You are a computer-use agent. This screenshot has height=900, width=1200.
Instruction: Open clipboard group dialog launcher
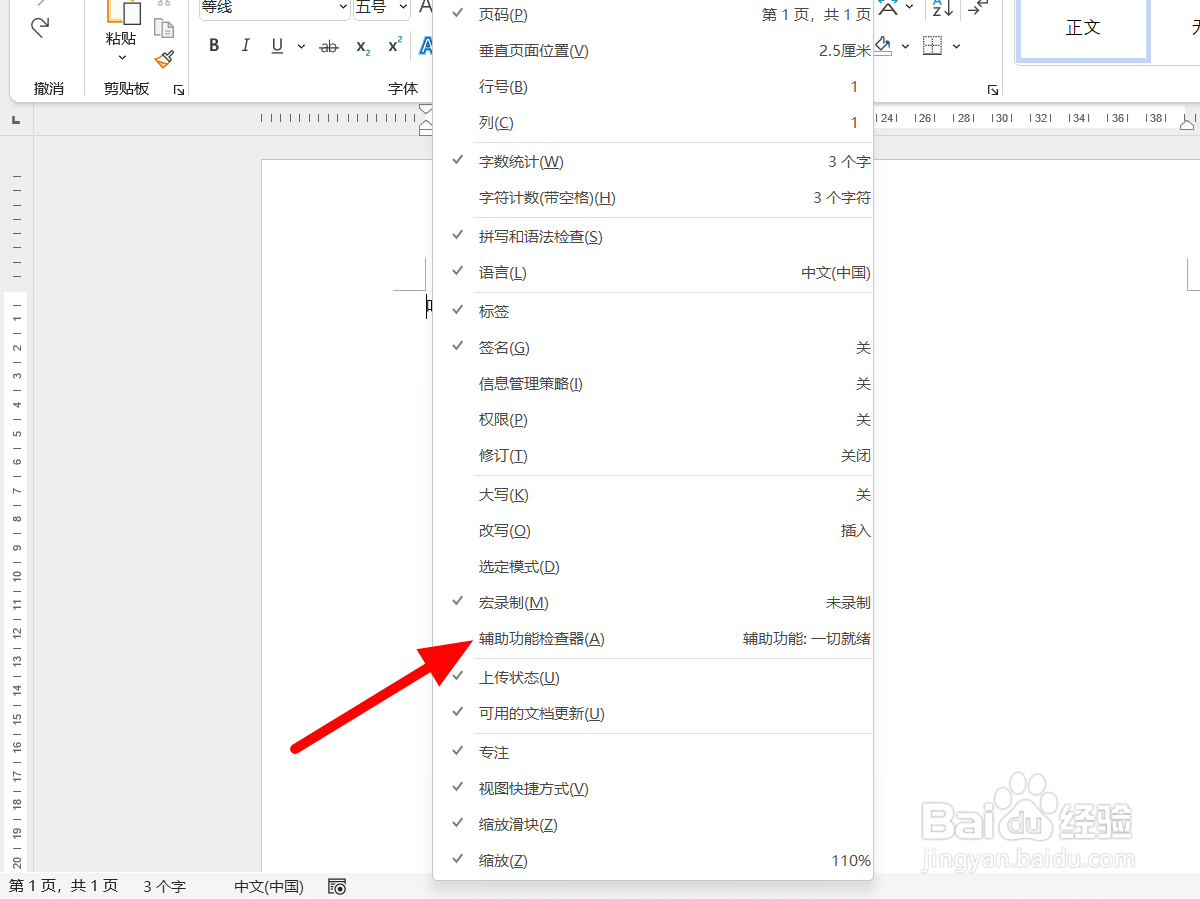[179, 90]
